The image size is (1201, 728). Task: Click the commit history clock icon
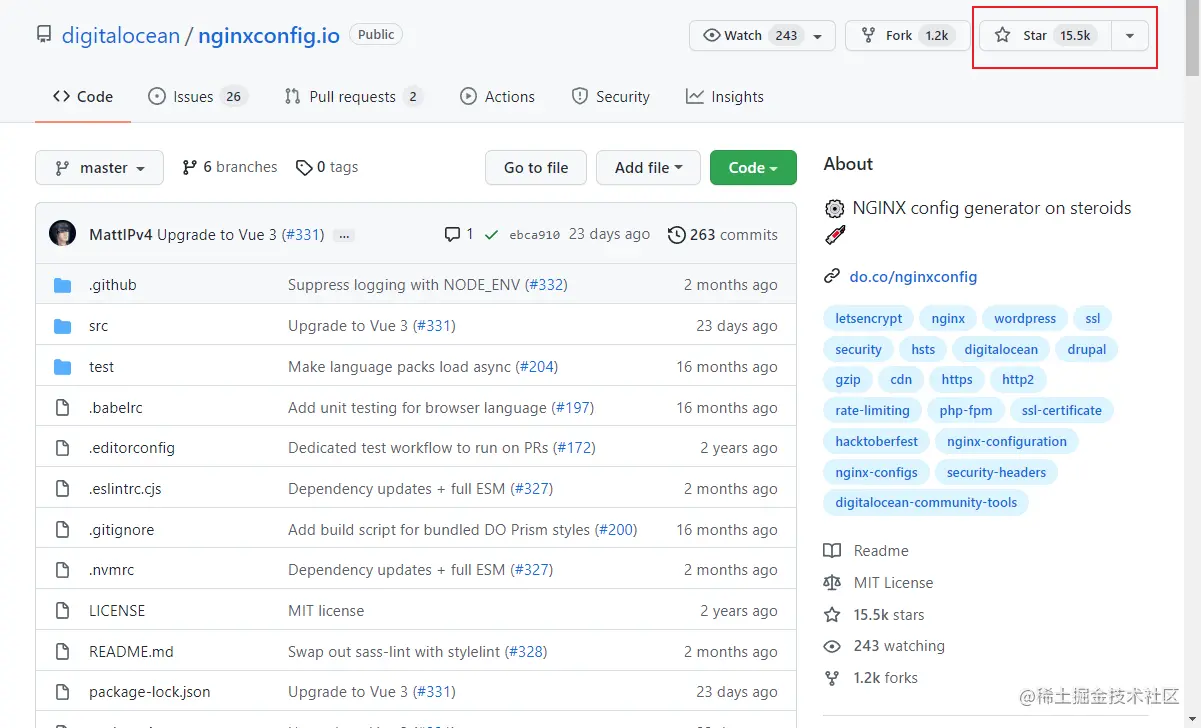click(x=677, y=235)
